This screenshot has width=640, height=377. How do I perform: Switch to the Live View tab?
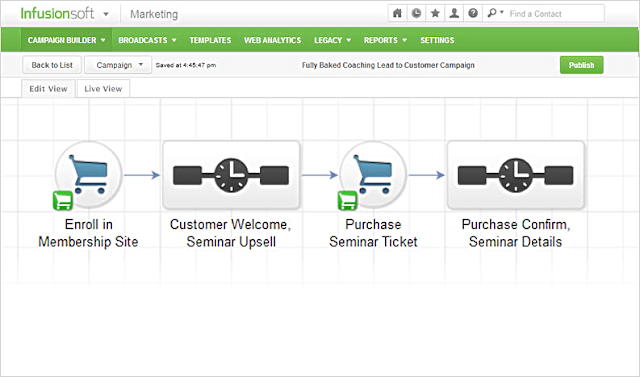point(103,89)
